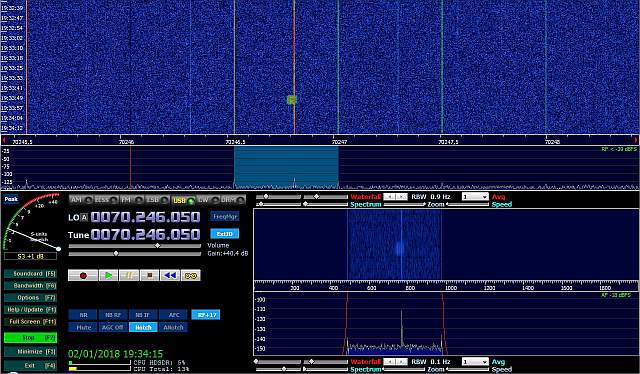Select AM demodulation mode

click(80, 200)
